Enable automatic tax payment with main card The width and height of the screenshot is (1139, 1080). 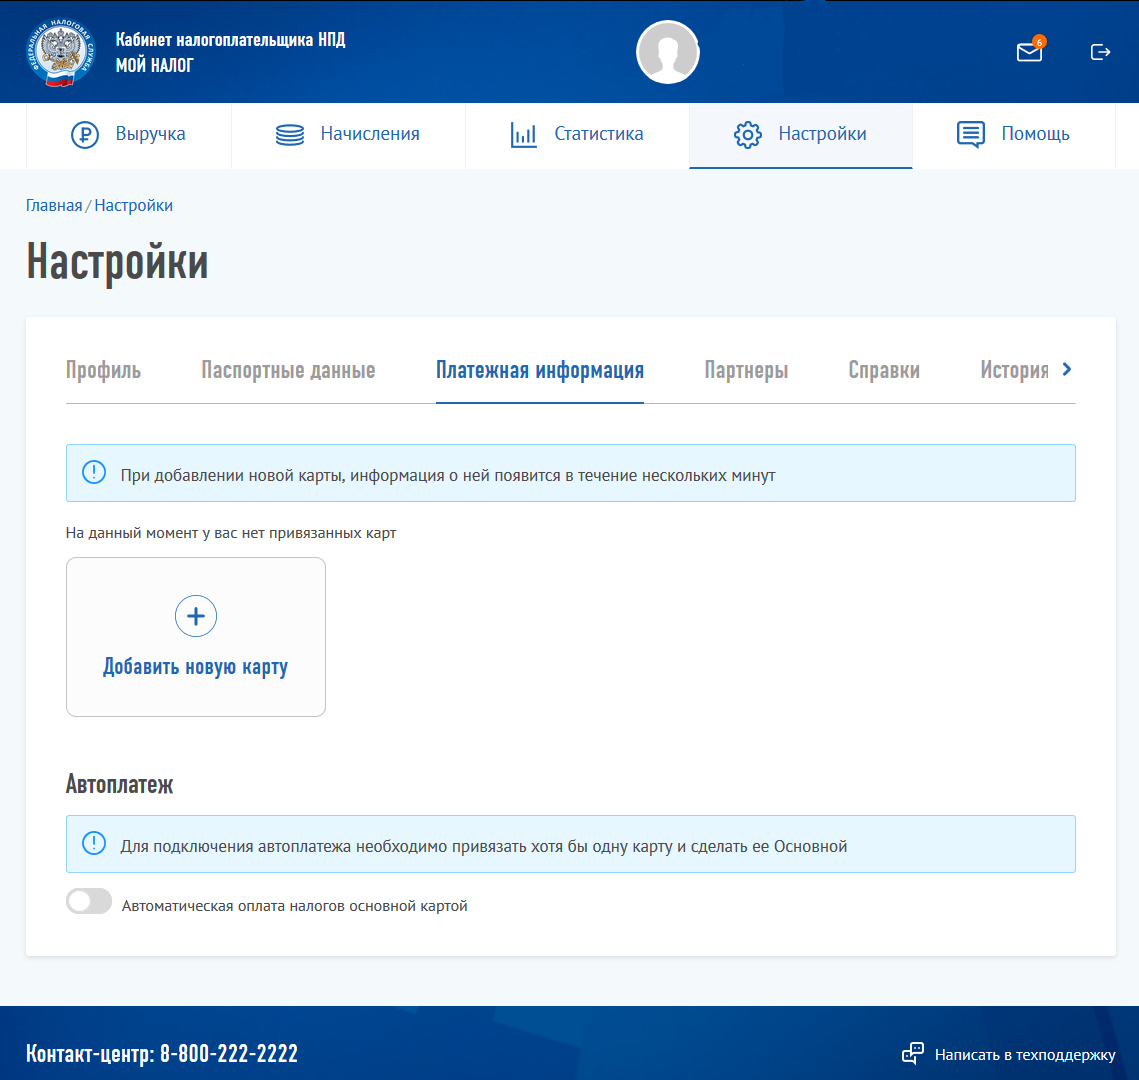tap(88, 901)
